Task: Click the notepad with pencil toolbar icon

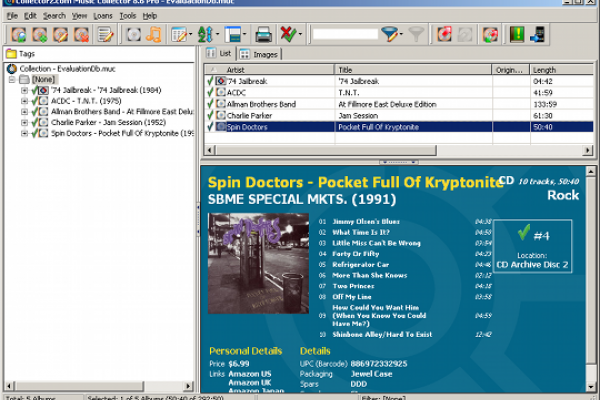Action: pos(105,35)
